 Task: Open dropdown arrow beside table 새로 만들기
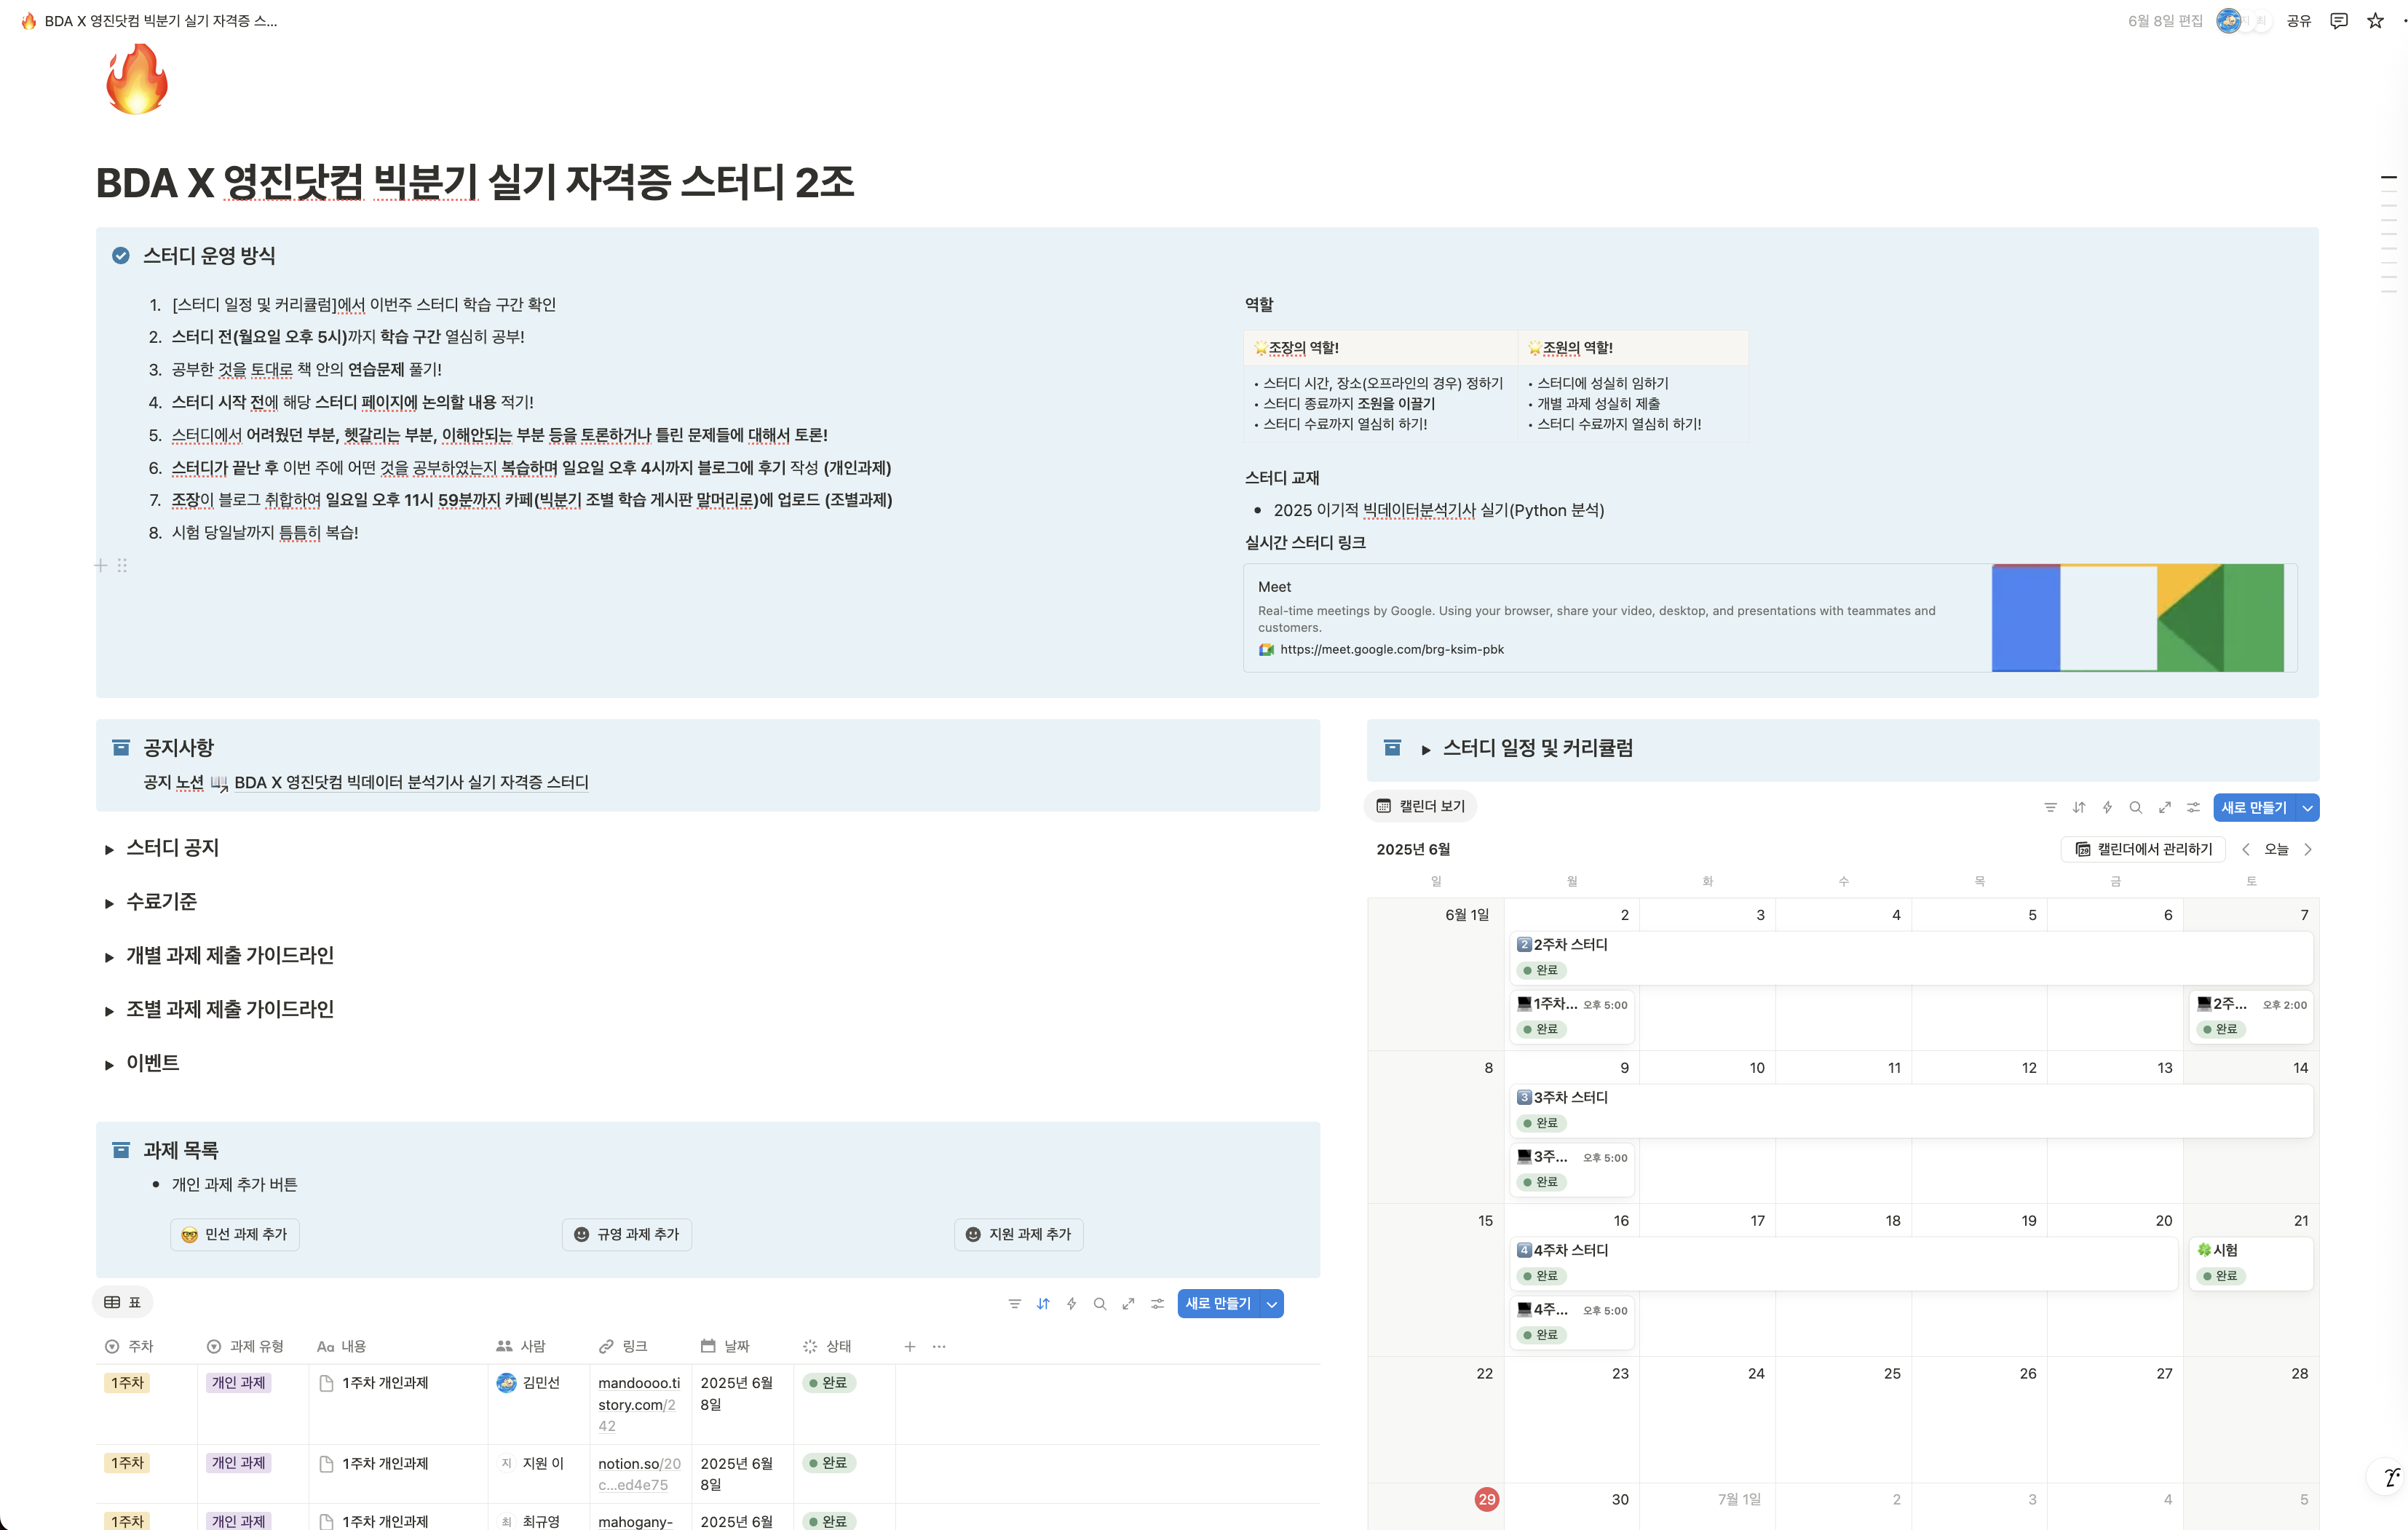point(1271,1303)
